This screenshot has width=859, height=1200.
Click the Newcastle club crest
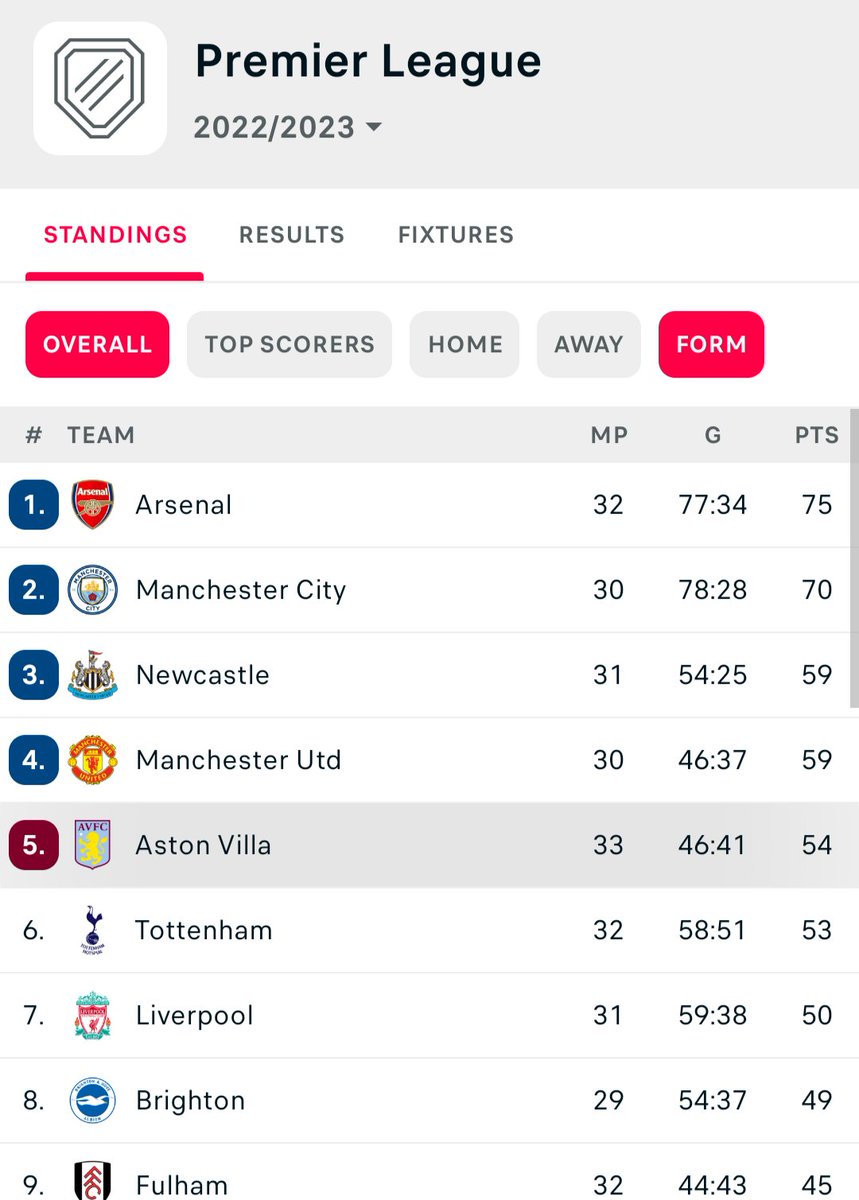93,675
